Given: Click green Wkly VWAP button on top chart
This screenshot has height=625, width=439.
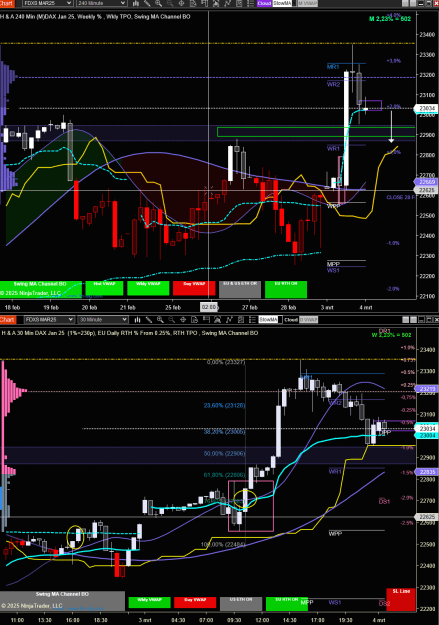Looking at the screenshot, I should tap(148, 289).
